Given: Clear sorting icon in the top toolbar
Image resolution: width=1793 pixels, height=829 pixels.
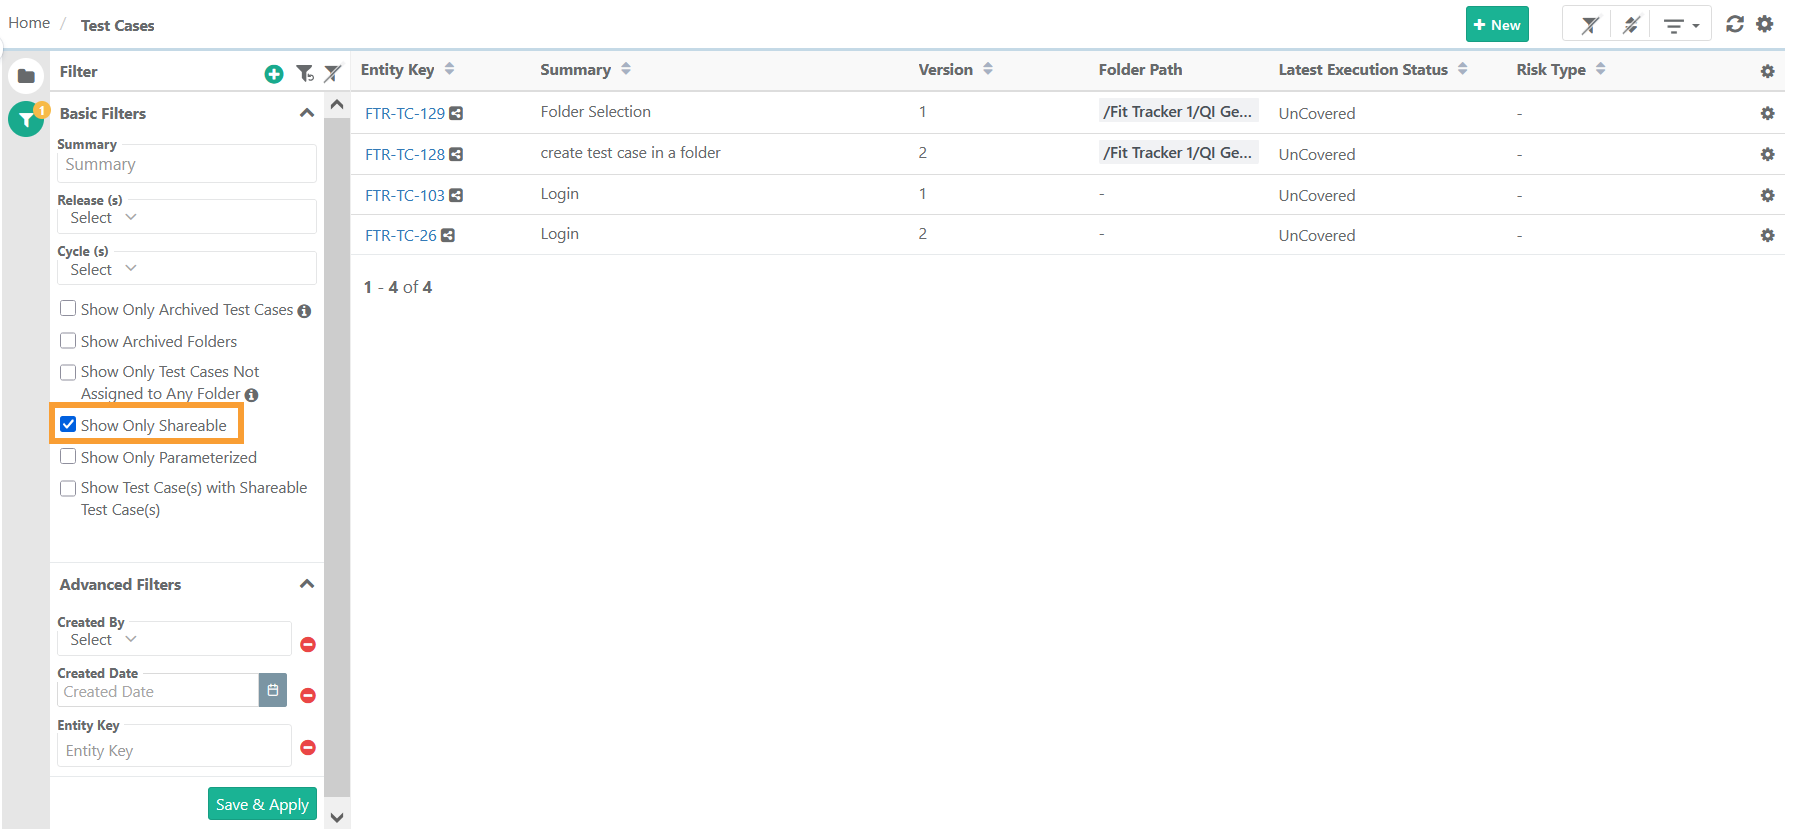Looking at the screenshot, I should [x=1631, y=25].
